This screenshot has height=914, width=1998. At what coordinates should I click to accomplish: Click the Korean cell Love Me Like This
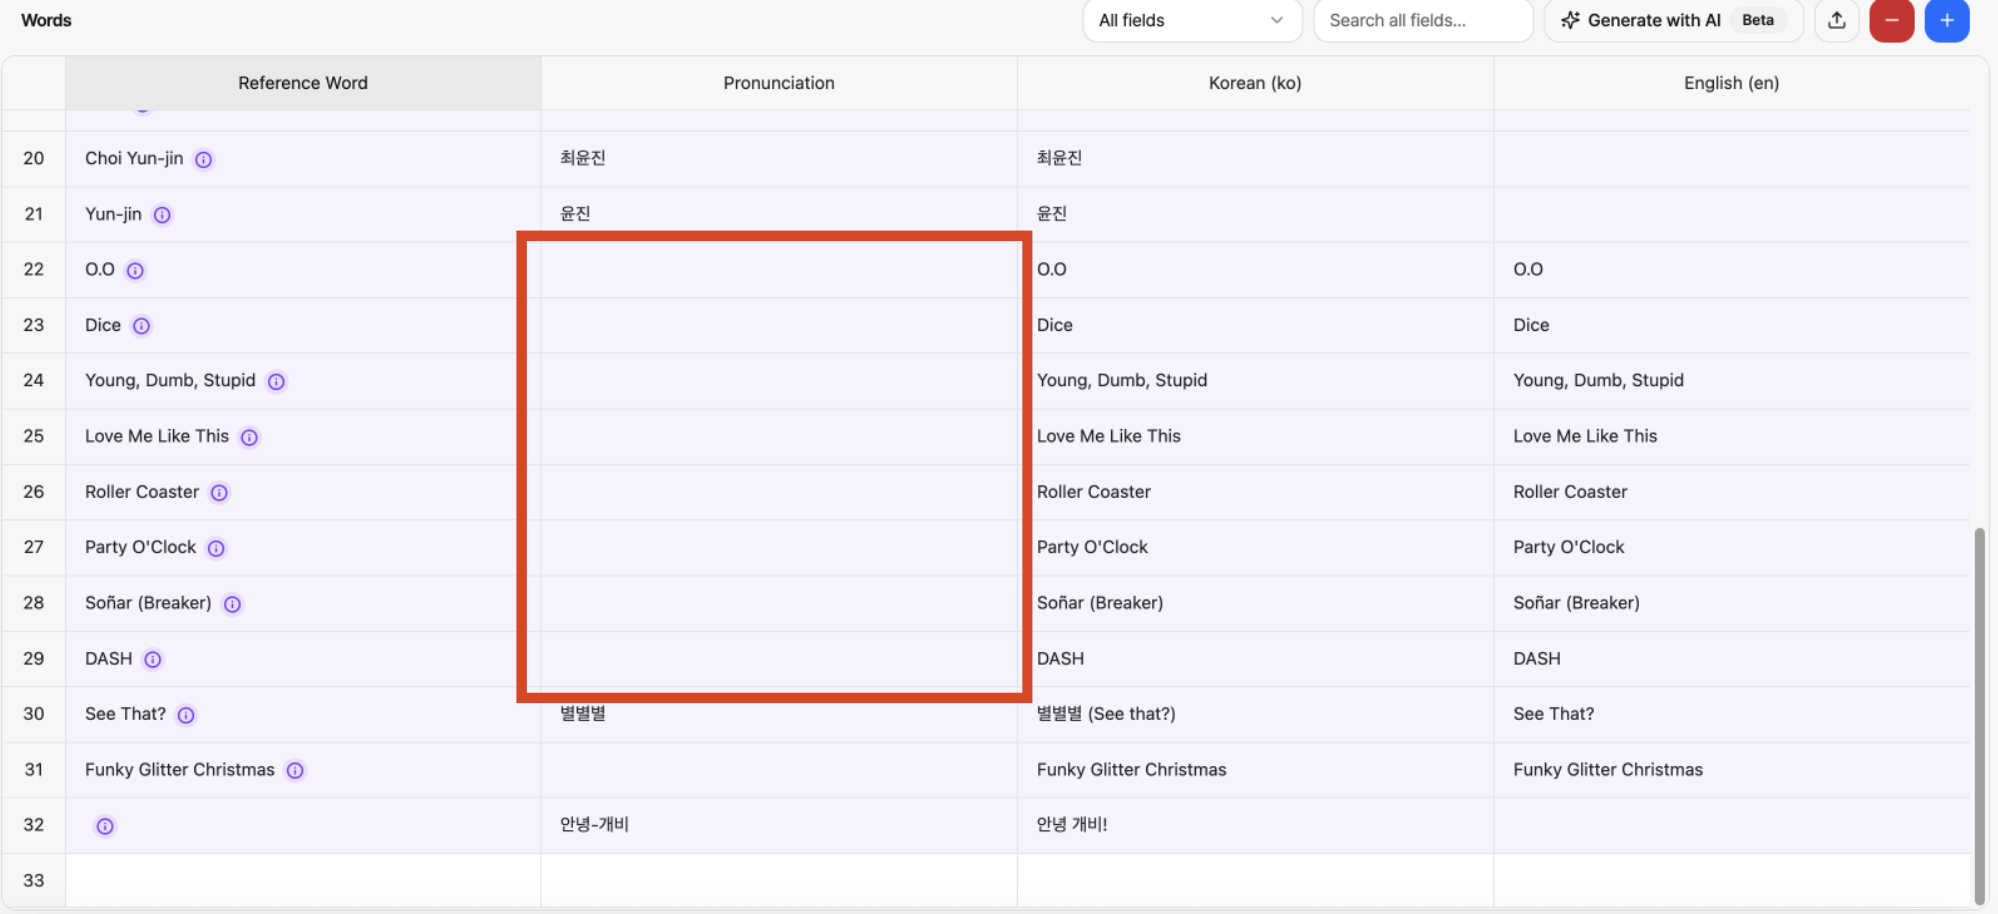point(1255,436)
